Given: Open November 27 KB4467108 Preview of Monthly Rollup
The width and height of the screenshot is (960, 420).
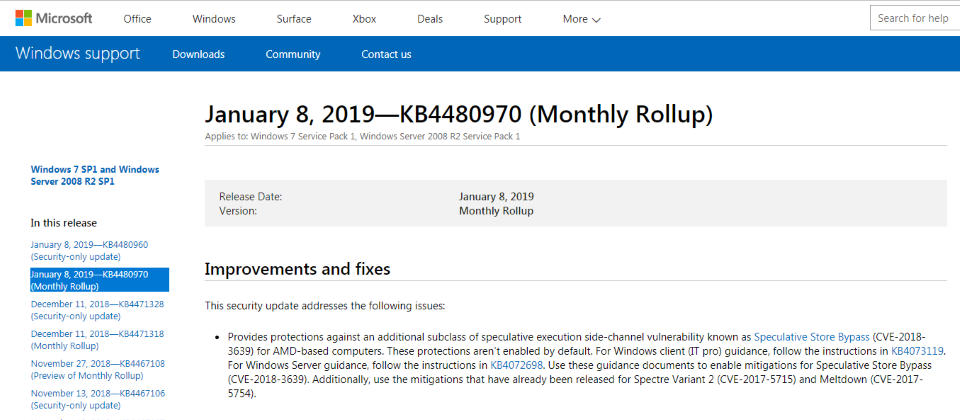Looking at the screenshot, I should [x=97, y=370].
